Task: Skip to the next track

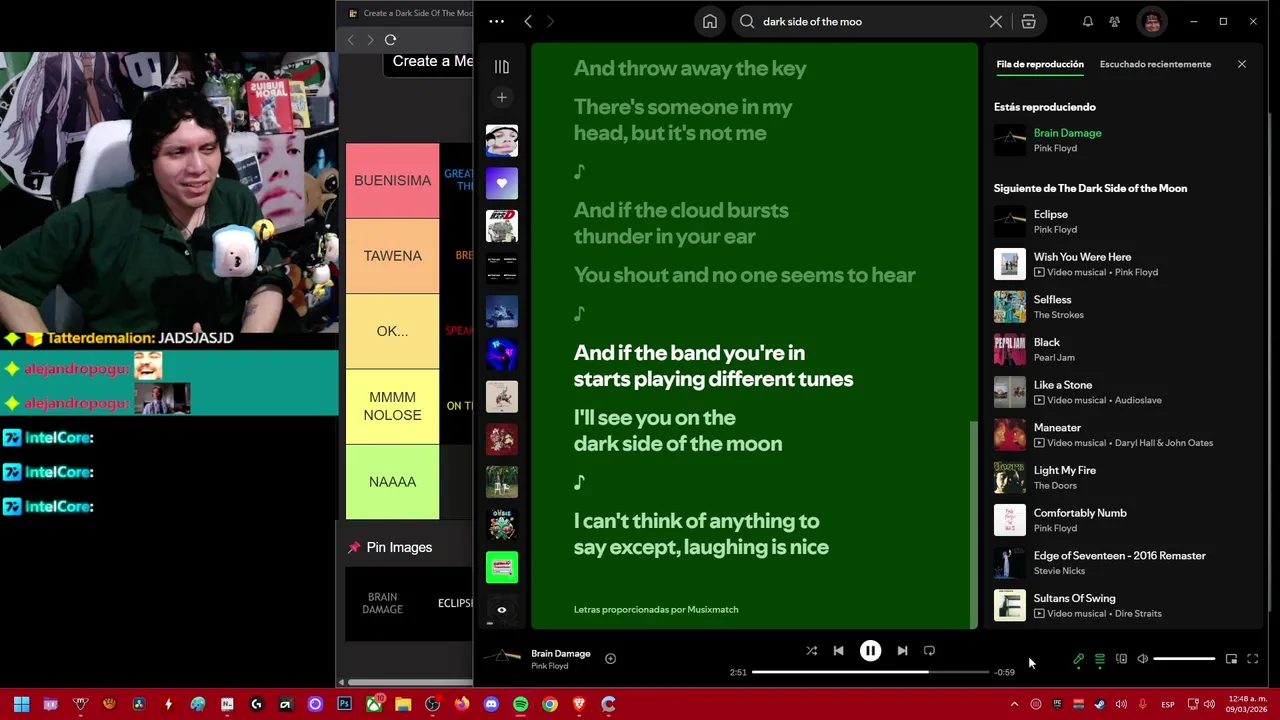Action: click(902, 651)
